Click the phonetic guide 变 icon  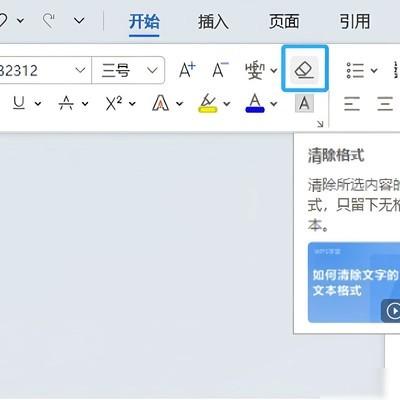[x=255, y=70]
